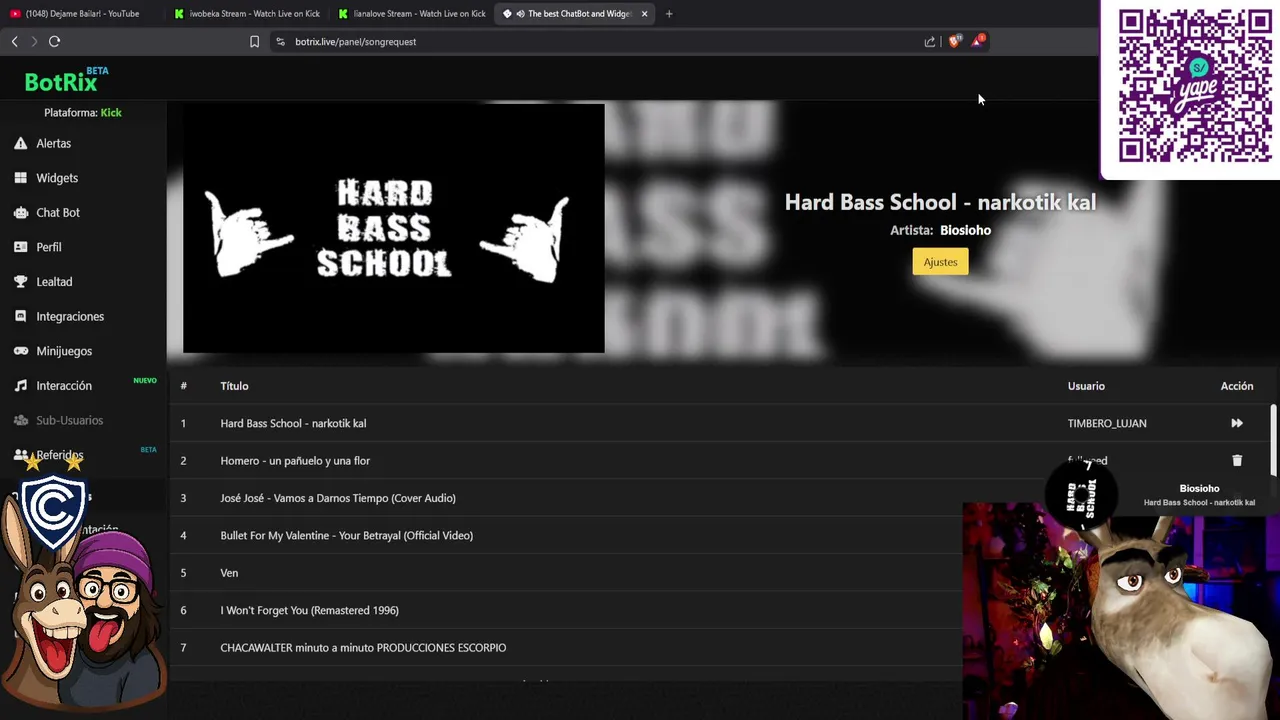The image size is (1280, 720).
Task: Click 'Bullet For My Valentine - Your Betrayal' row
Action: pyautogui.click(x=566, y=536)
